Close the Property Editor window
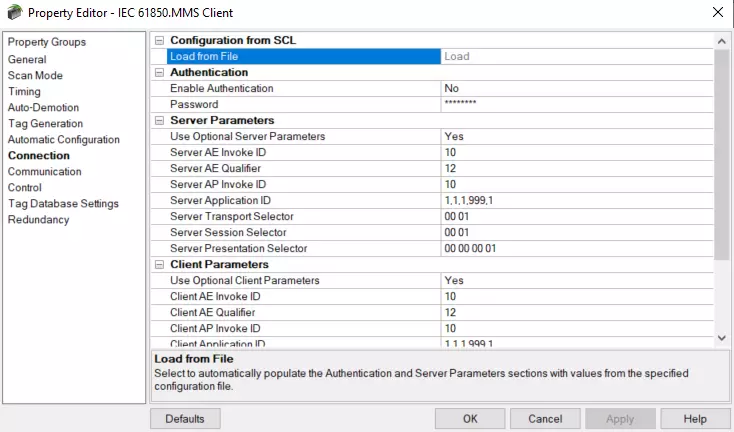 tap(718, 12)
